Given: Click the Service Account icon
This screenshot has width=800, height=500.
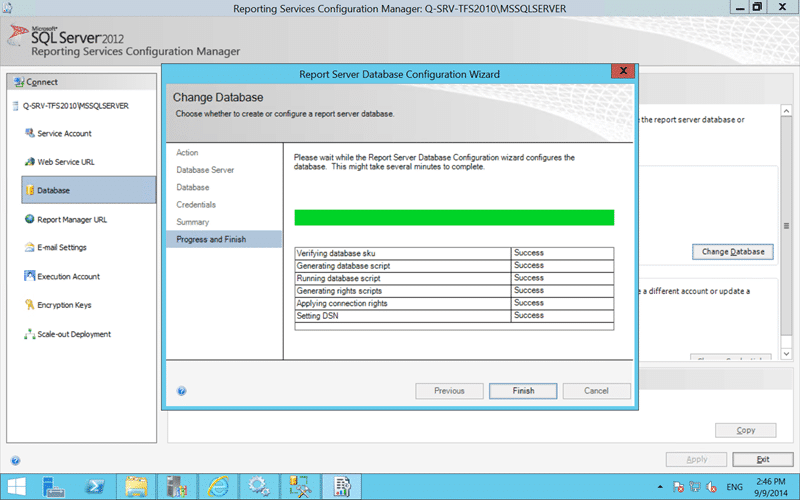Looking at the screenshot, I should point(30,133).
